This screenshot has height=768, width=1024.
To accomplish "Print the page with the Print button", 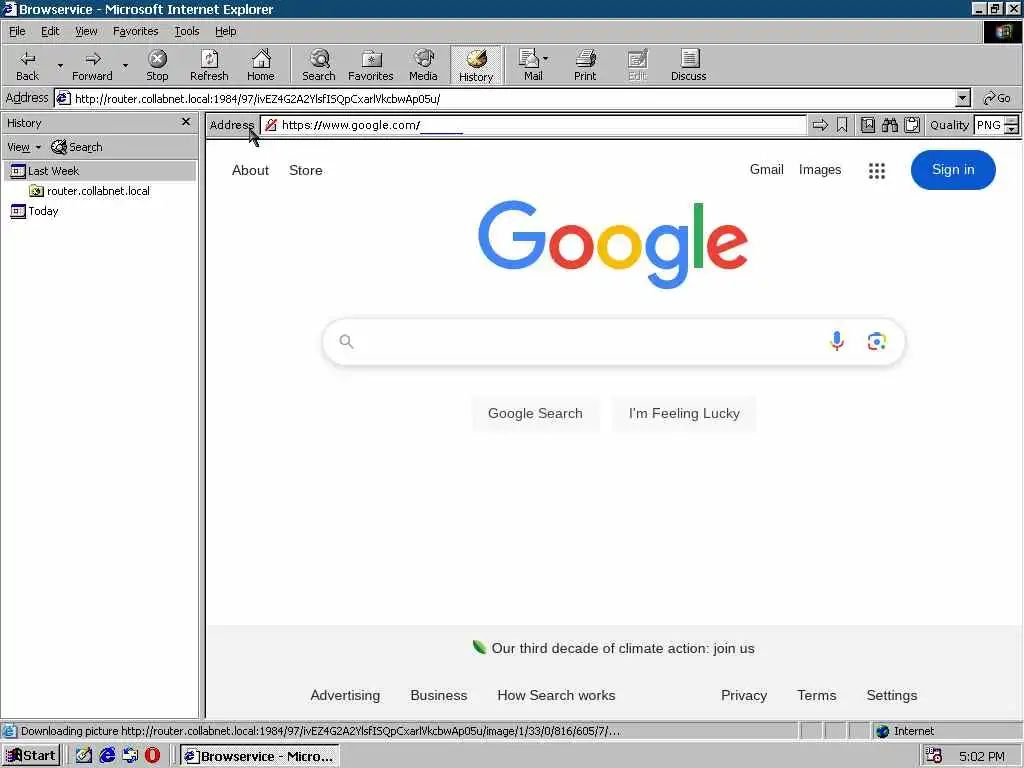I will [585, 65].
